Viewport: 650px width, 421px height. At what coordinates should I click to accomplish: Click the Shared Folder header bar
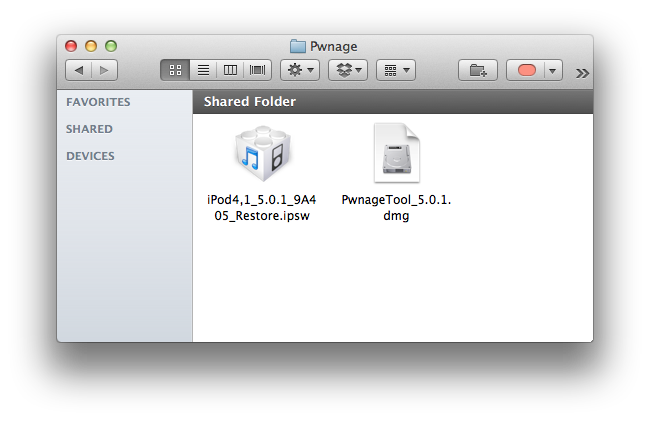pos(392,102)
